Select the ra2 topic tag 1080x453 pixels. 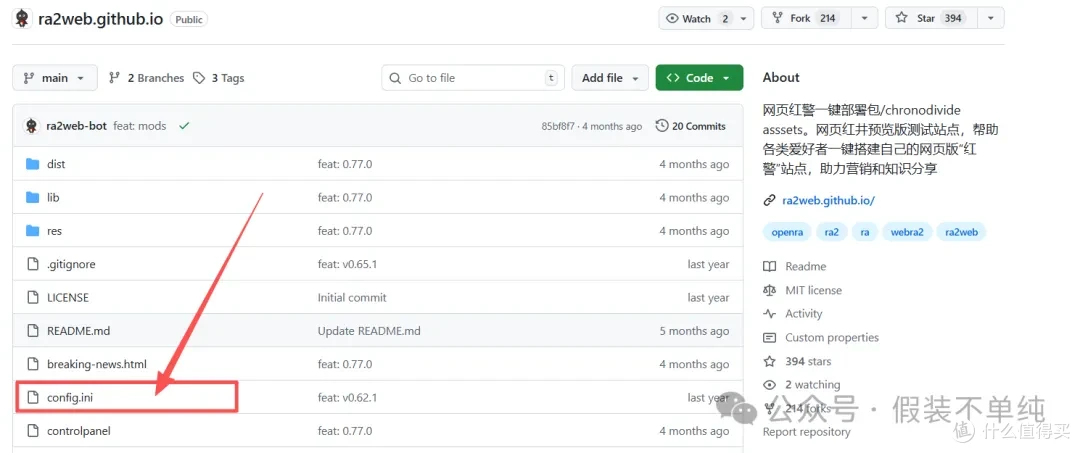coord(831,232)
